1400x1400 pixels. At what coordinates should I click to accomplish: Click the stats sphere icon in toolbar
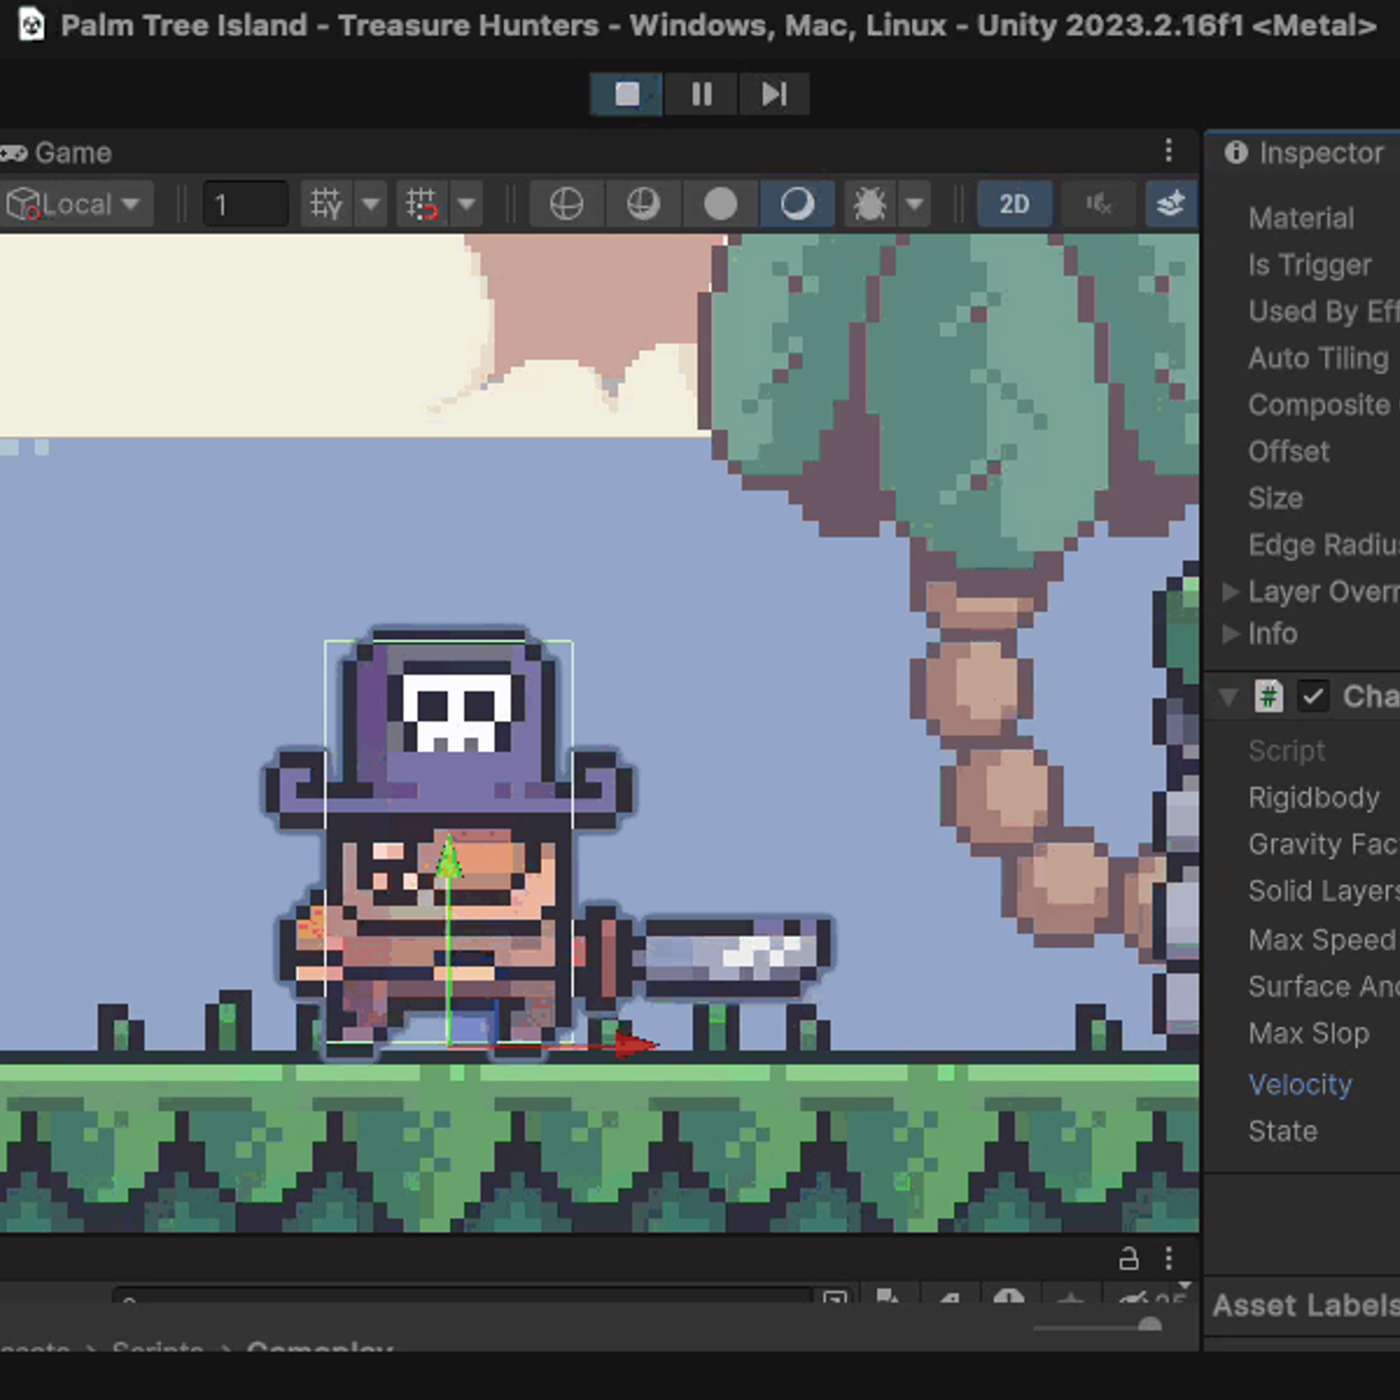722,204
